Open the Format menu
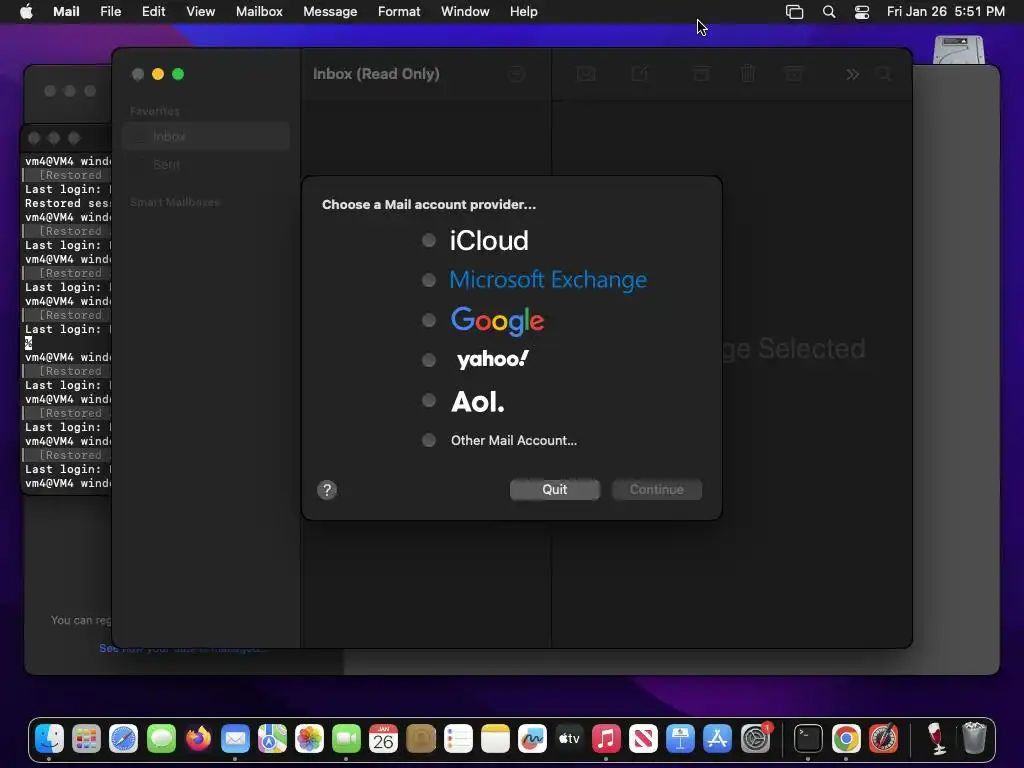Viewport: 1024px width, 768px height. pyautogui.click(x=399, y=12)
